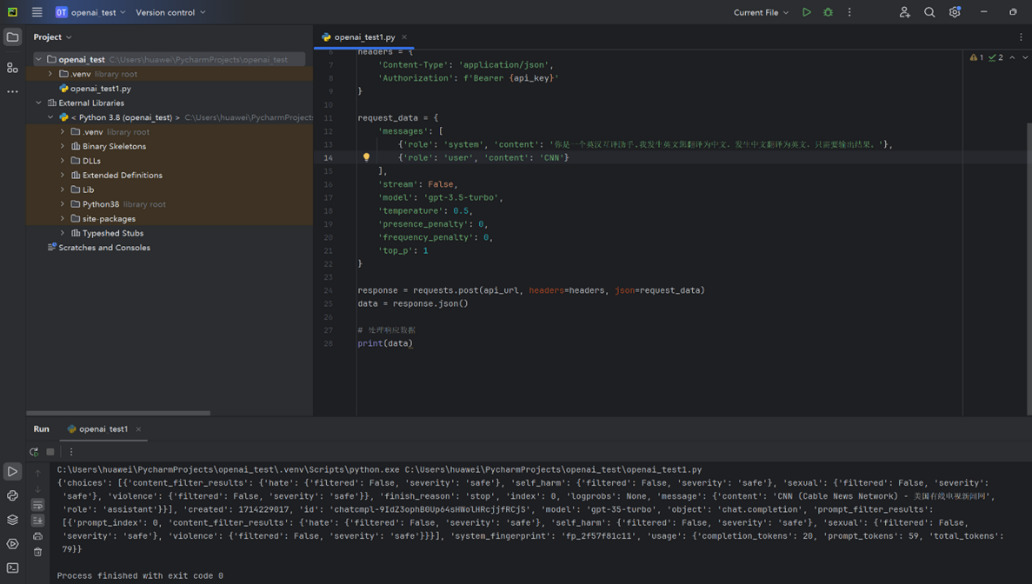The height and width of the screenshot is (584, 1032).
Task: Open Terminal tool window icon
Action: 13,568
